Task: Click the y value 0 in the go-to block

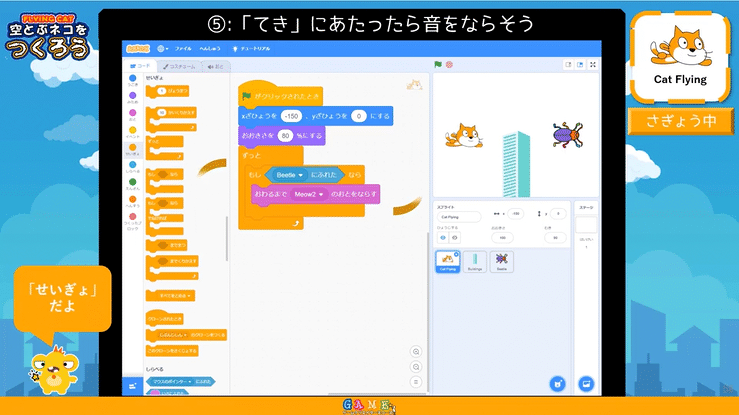Action: click(x=359, y=116)
